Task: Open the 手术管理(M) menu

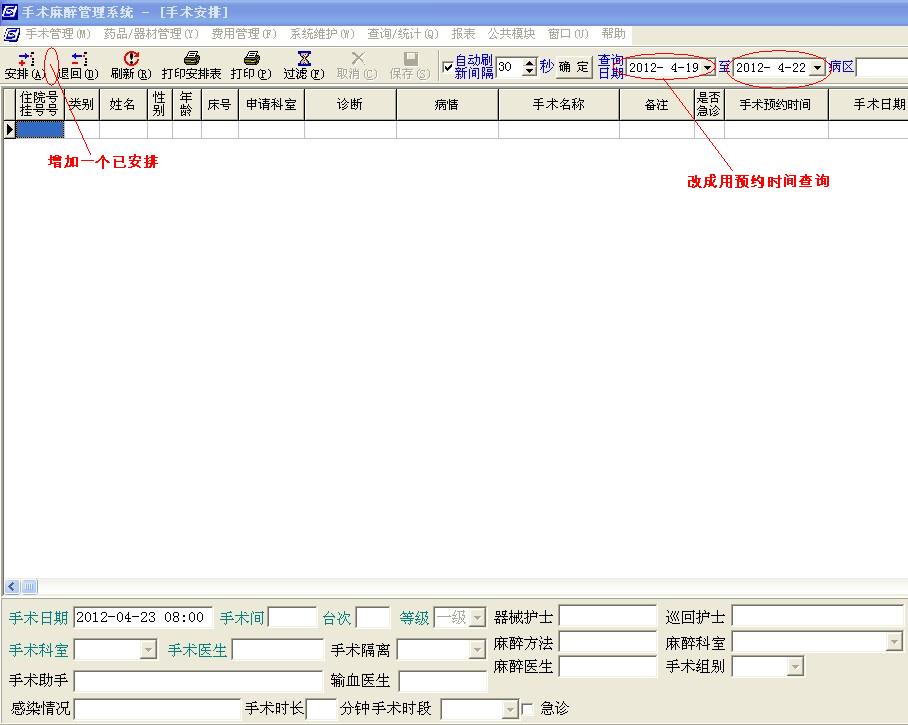Action: point(58,34)
